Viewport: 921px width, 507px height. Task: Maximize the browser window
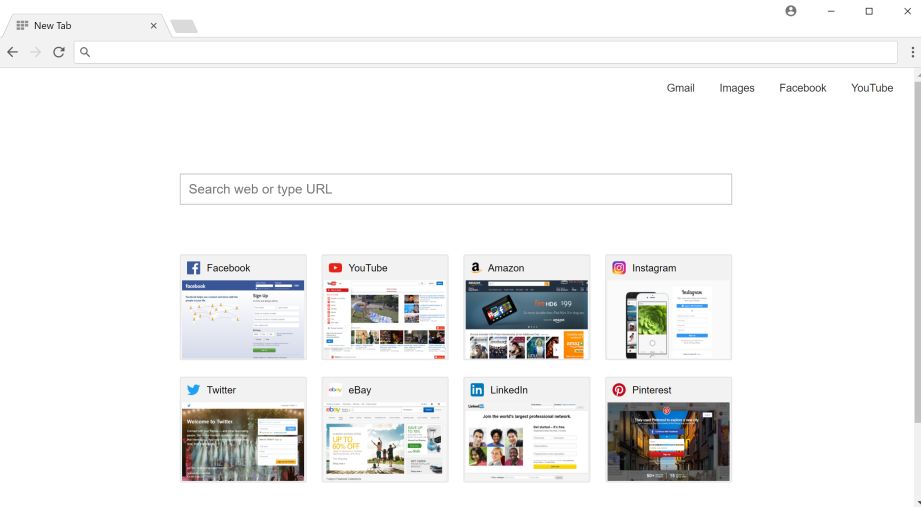click(869, 11)
